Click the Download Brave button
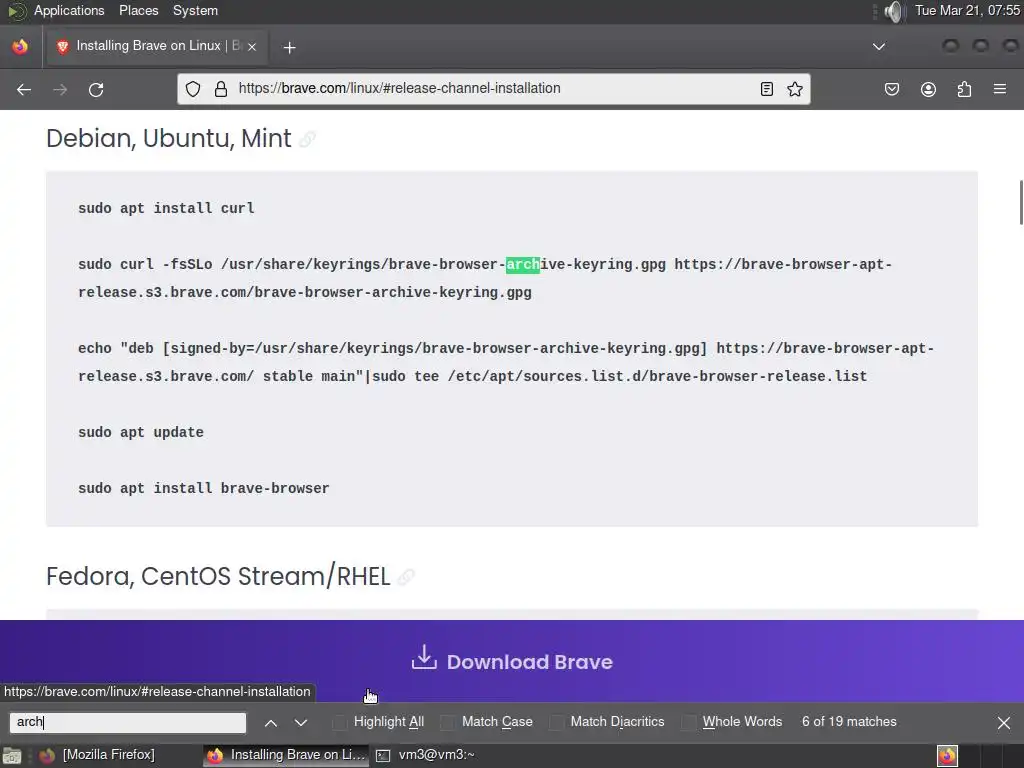 click(x=512, y=662)
